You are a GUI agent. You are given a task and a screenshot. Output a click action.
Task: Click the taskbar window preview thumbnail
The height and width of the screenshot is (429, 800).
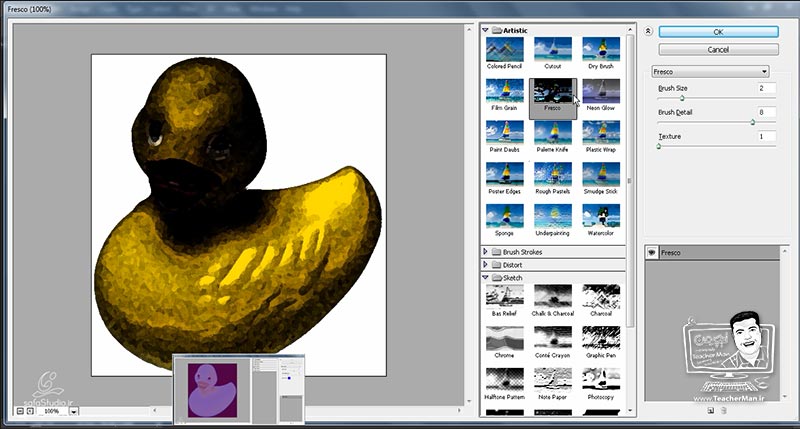(x=239, y=389)
